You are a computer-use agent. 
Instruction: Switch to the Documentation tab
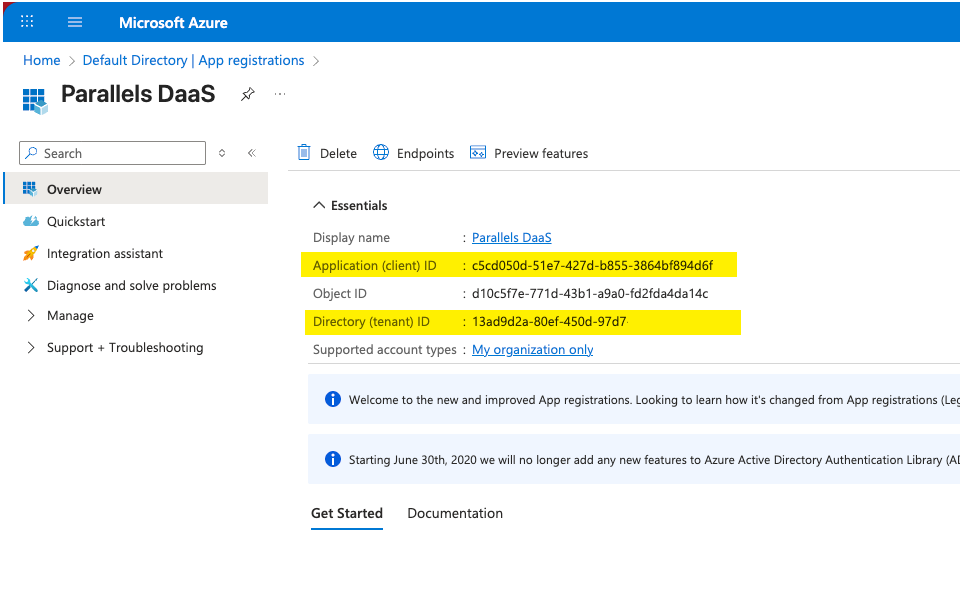click(454, 513)
